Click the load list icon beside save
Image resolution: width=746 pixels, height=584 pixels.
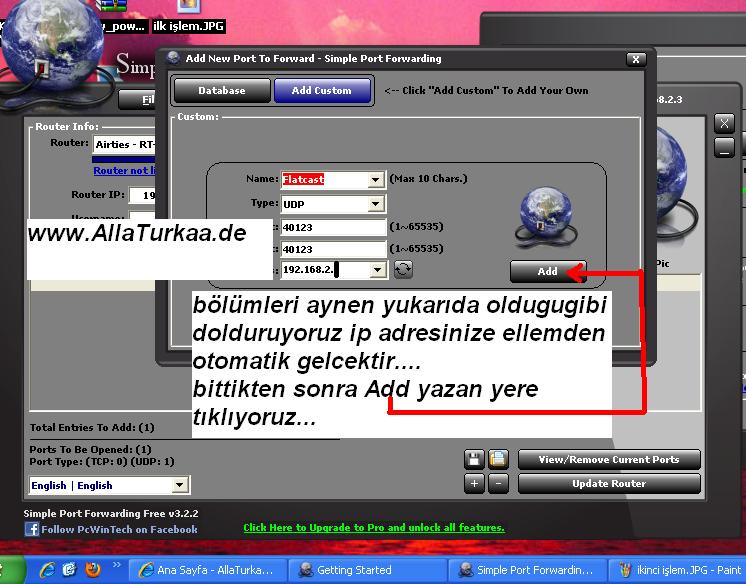tap(498, 459)
